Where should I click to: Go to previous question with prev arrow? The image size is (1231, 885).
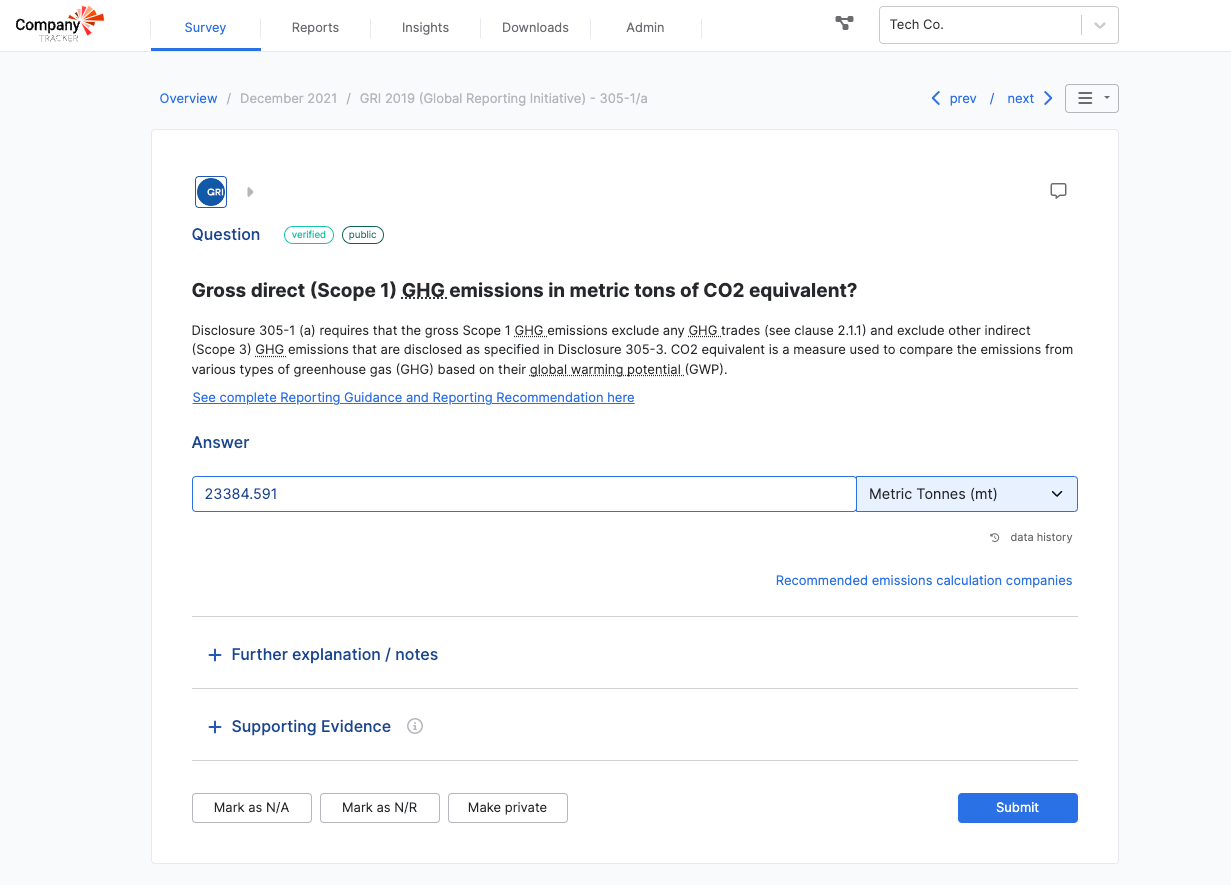[954, 98]
